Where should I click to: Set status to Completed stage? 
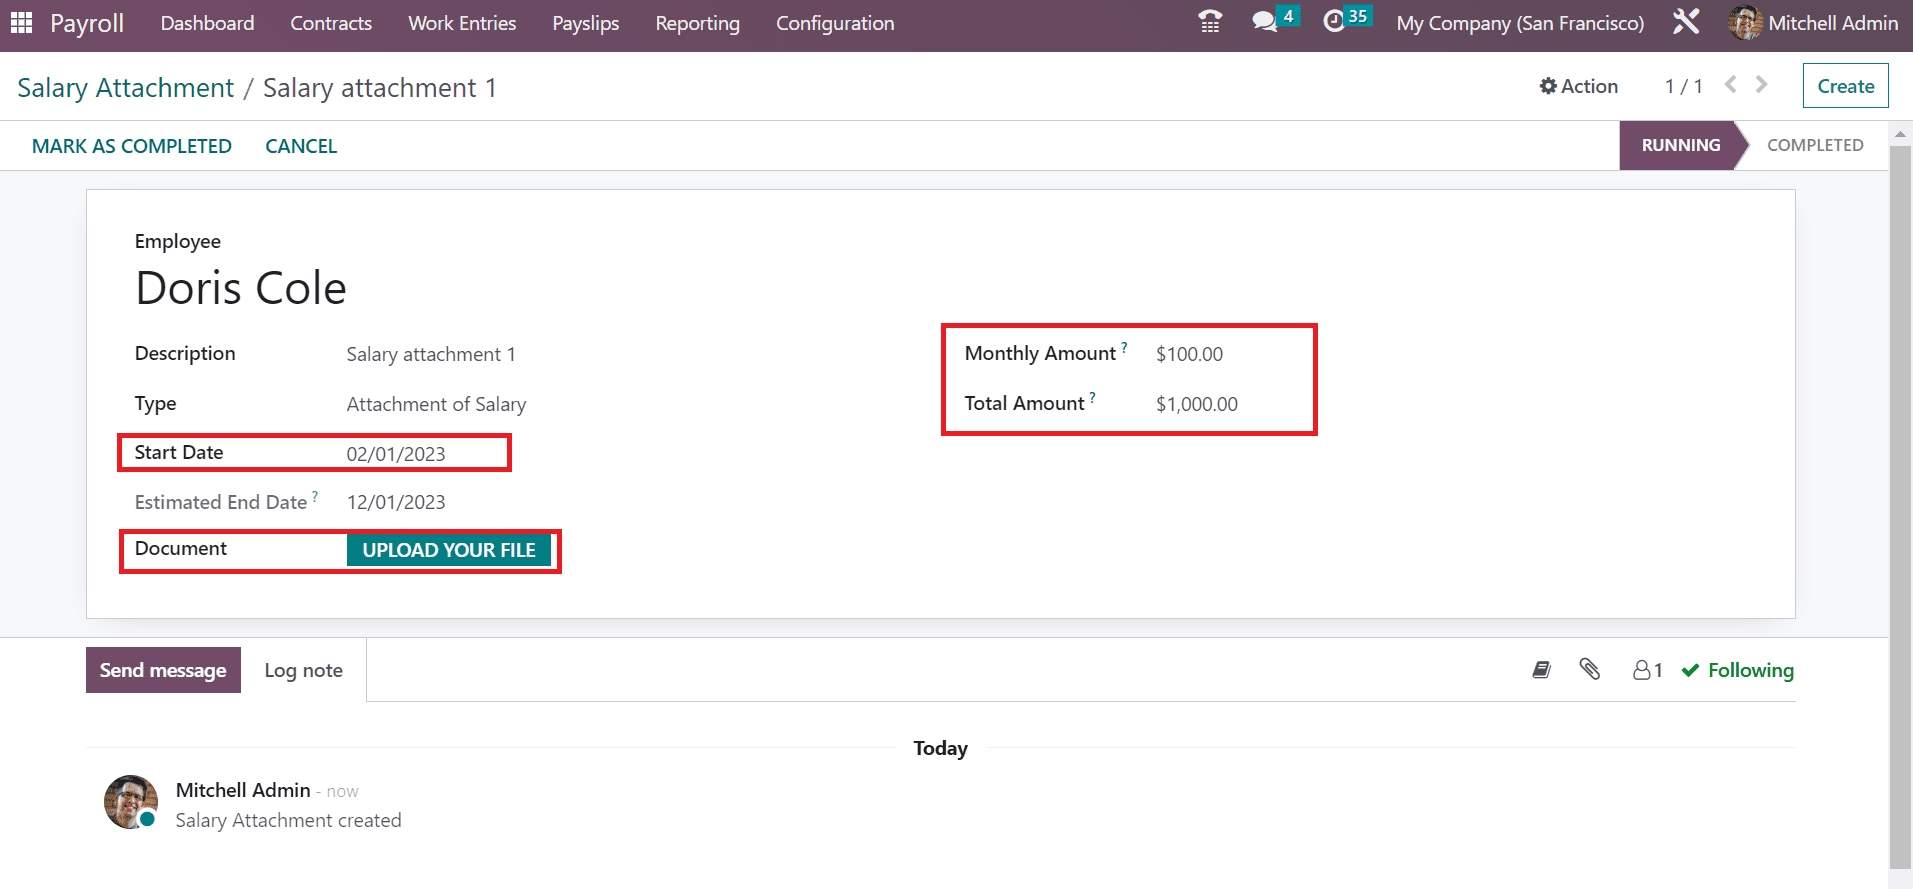tap(1814, 145)
